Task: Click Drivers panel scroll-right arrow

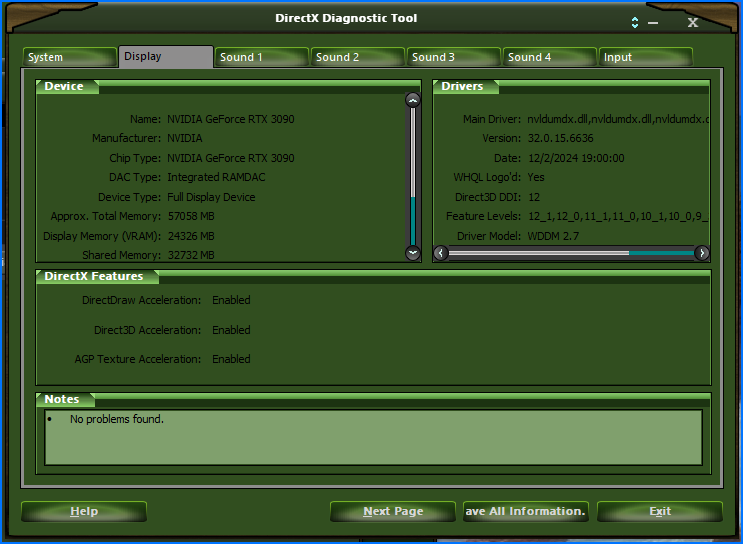Action: [x=702, y=253]
